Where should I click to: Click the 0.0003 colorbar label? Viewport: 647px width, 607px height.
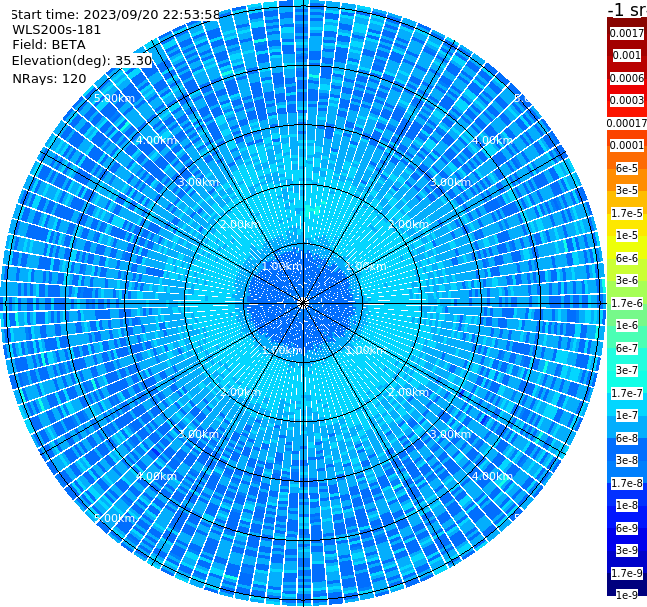tap(627, 100)
